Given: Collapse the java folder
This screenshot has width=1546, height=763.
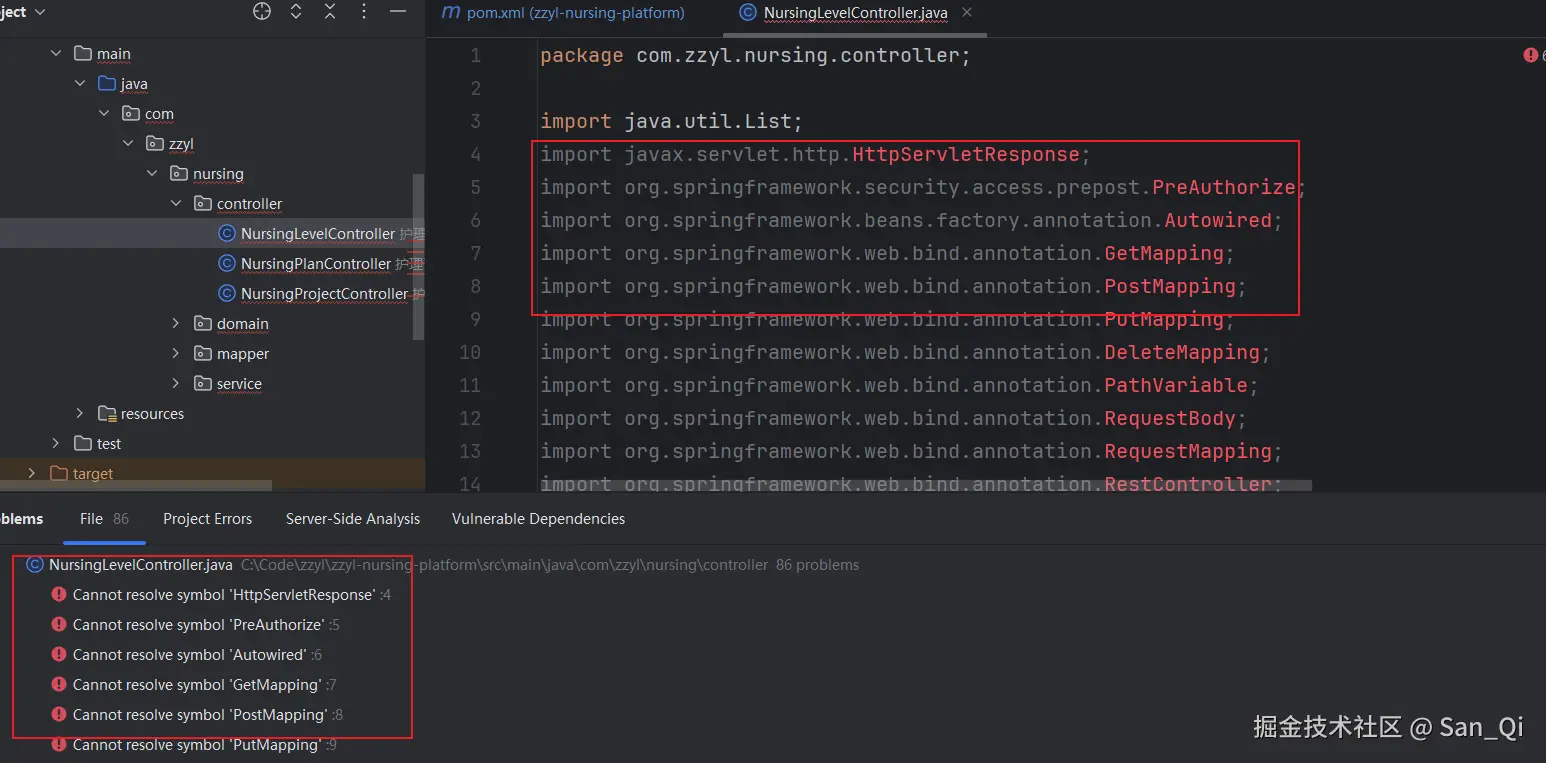Looking at the screenshot, I should pos(80,83).
